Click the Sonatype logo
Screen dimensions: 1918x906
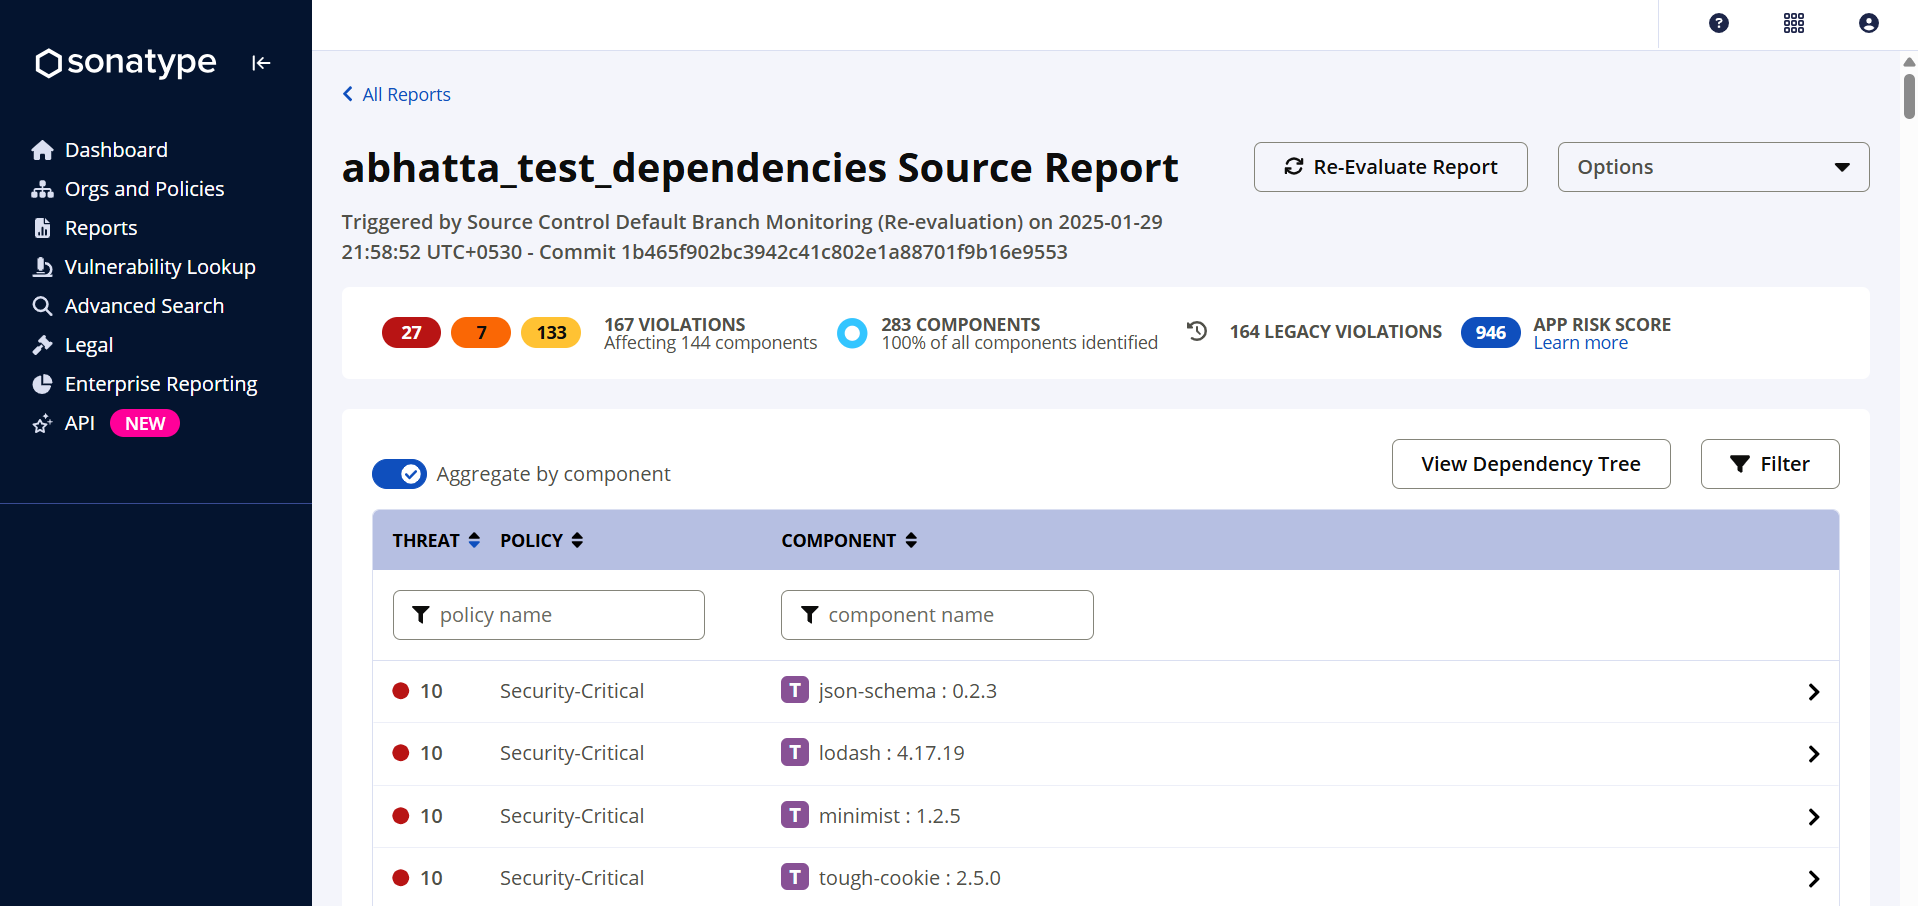point(125,62)
